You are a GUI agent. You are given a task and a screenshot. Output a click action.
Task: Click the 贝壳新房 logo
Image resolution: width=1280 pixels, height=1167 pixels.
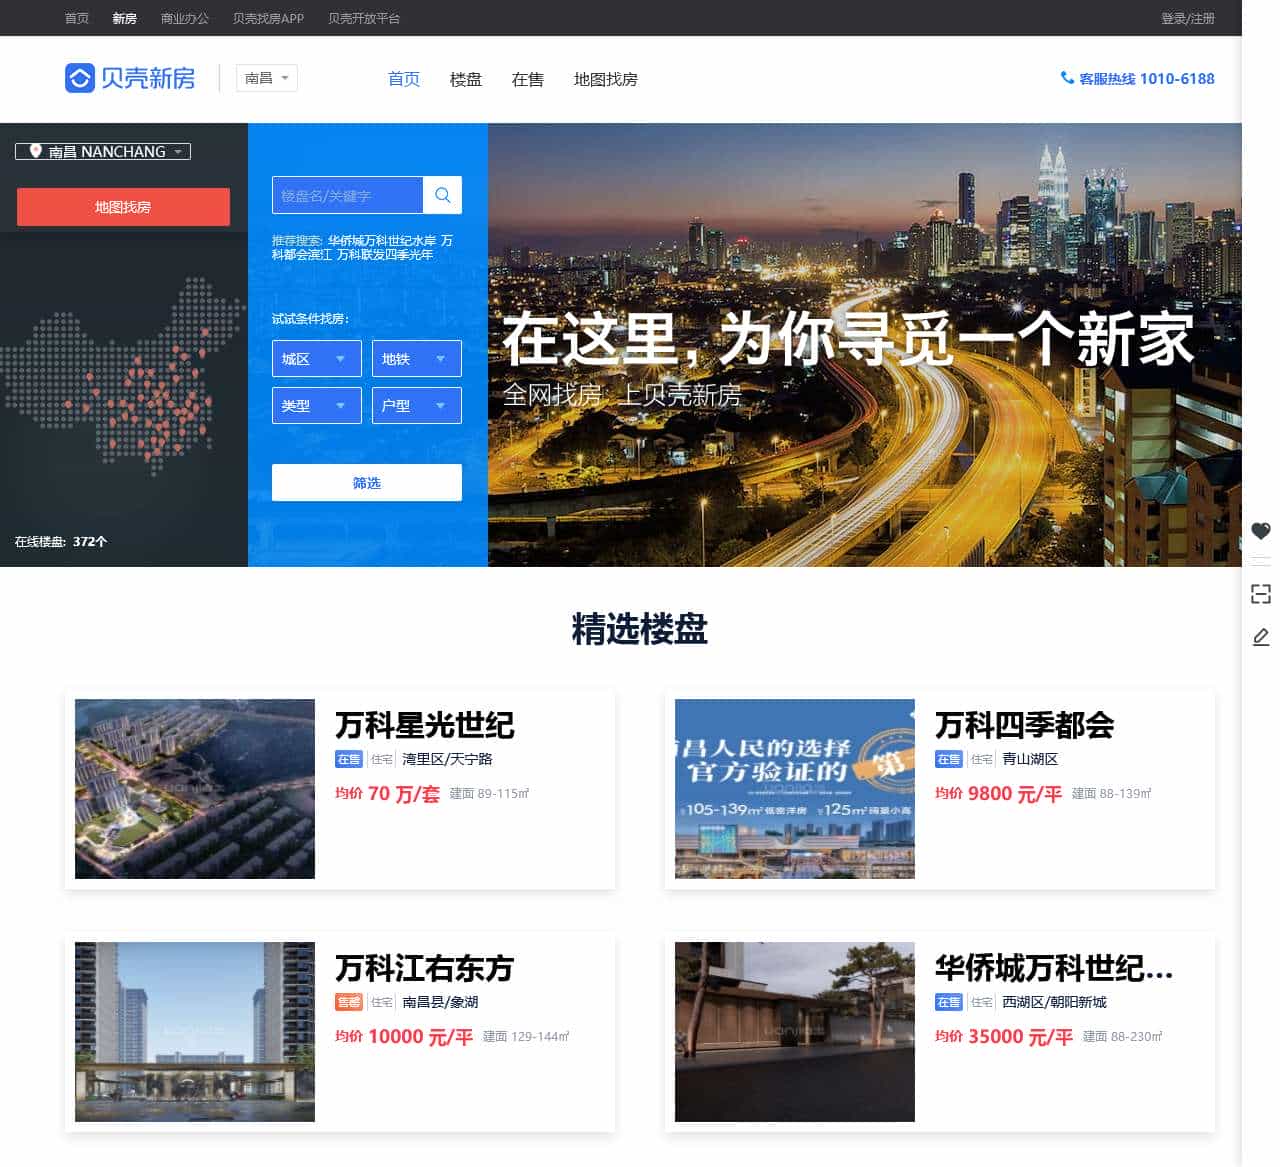click(130, 78)
